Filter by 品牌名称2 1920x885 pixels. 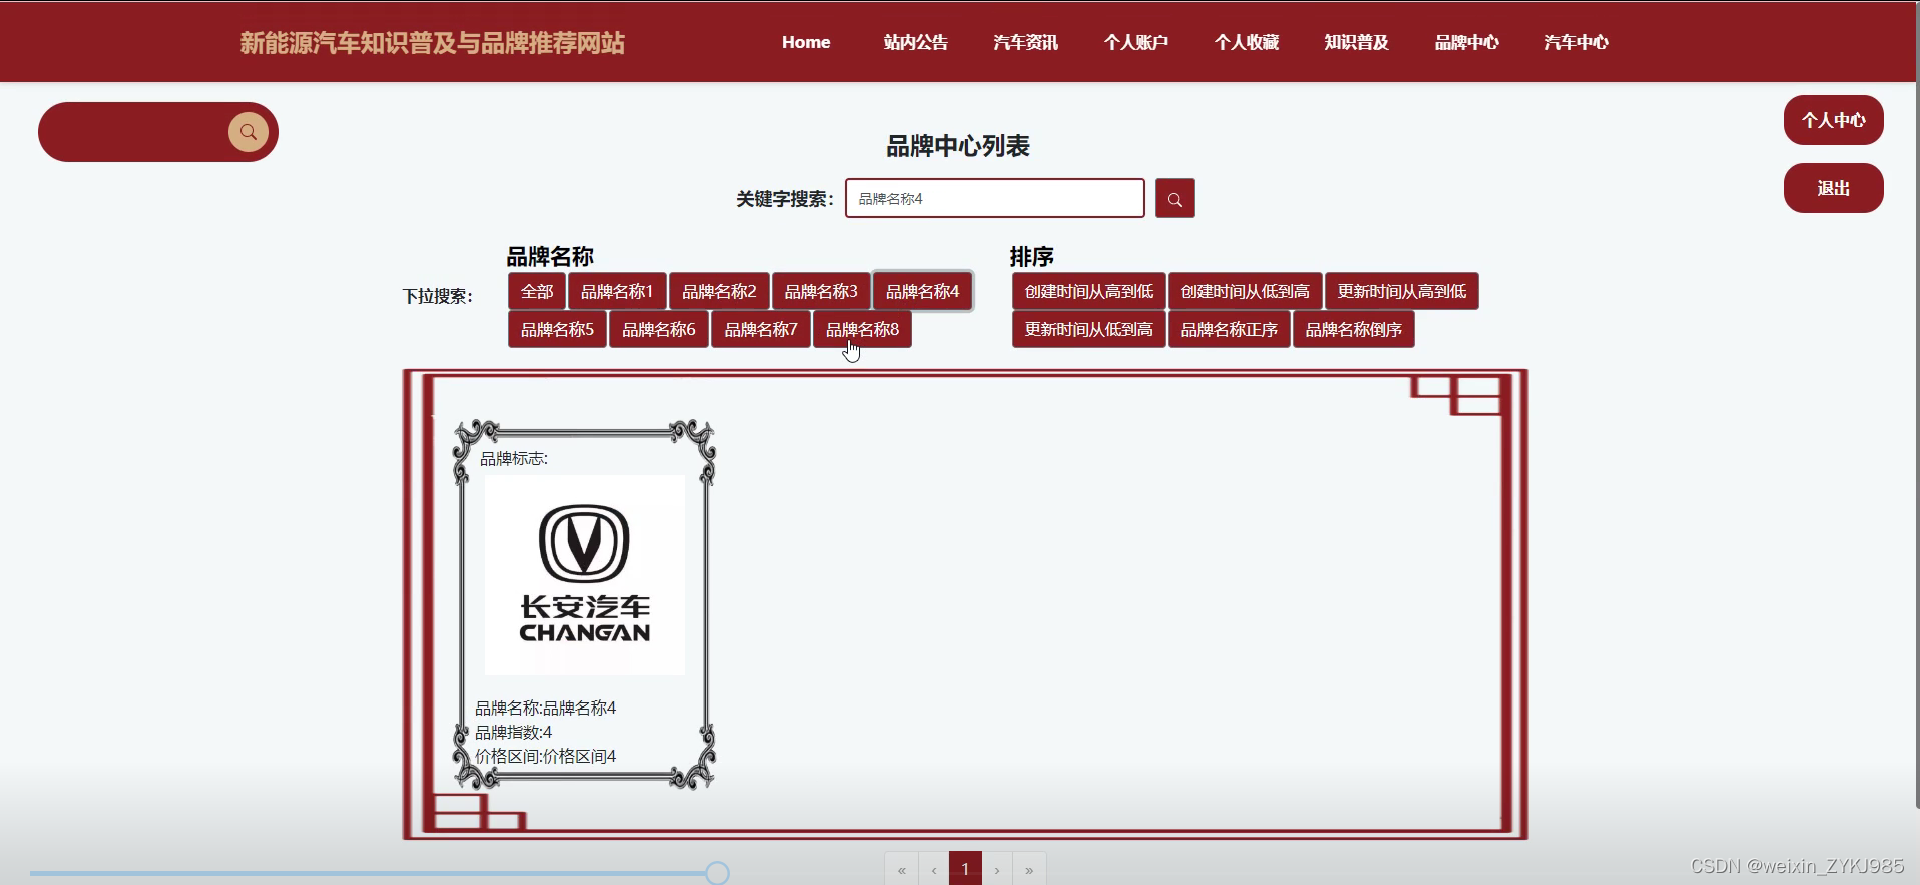(x=719, y=291)
